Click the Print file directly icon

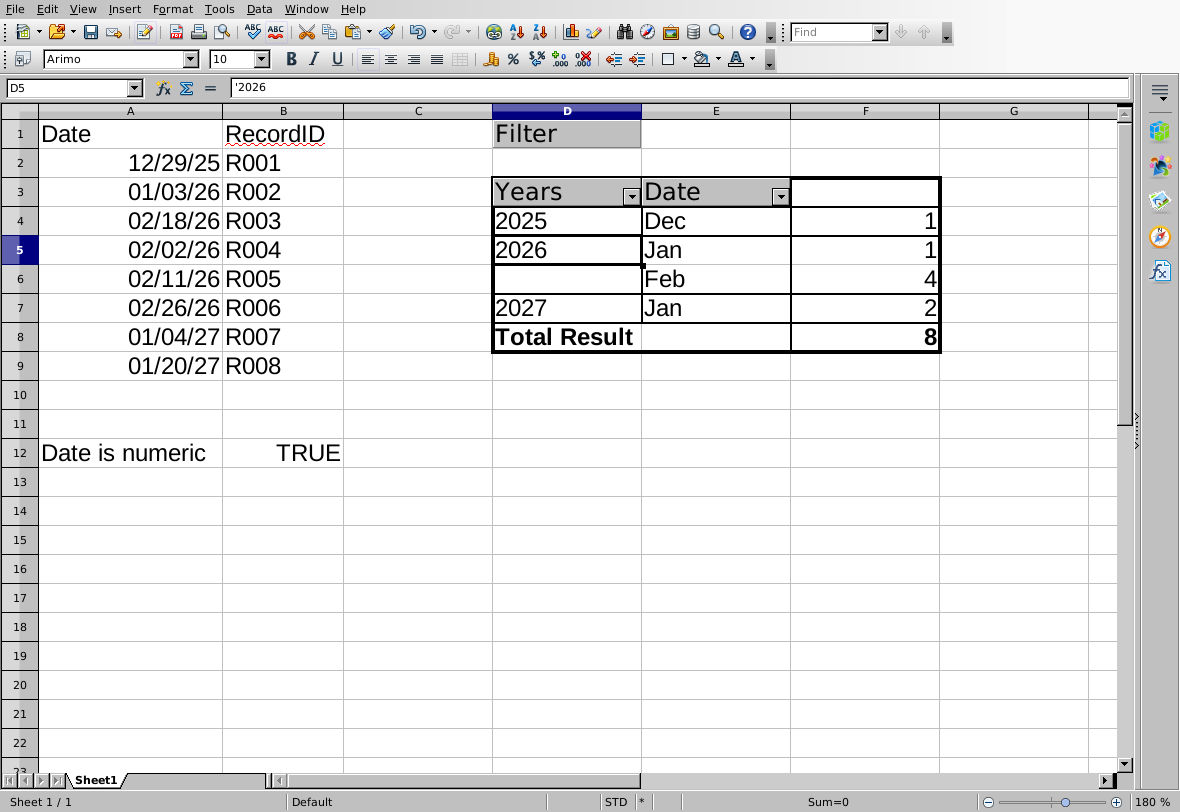pyautogui.click(x=199, y=32)
